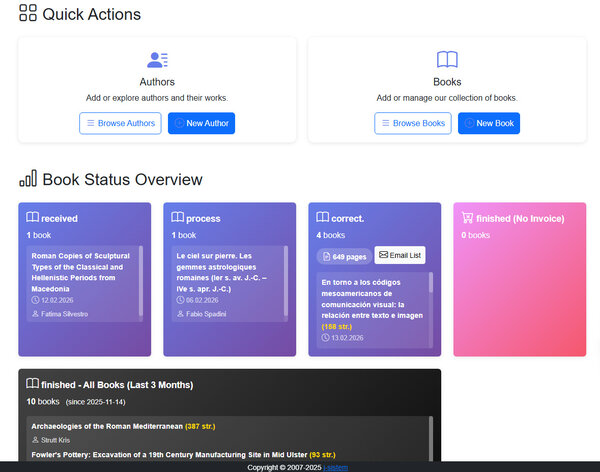Click the bar chart icon beside Book Status Overview
This screenshot has width=600, height=472.
tap(28, 179)
